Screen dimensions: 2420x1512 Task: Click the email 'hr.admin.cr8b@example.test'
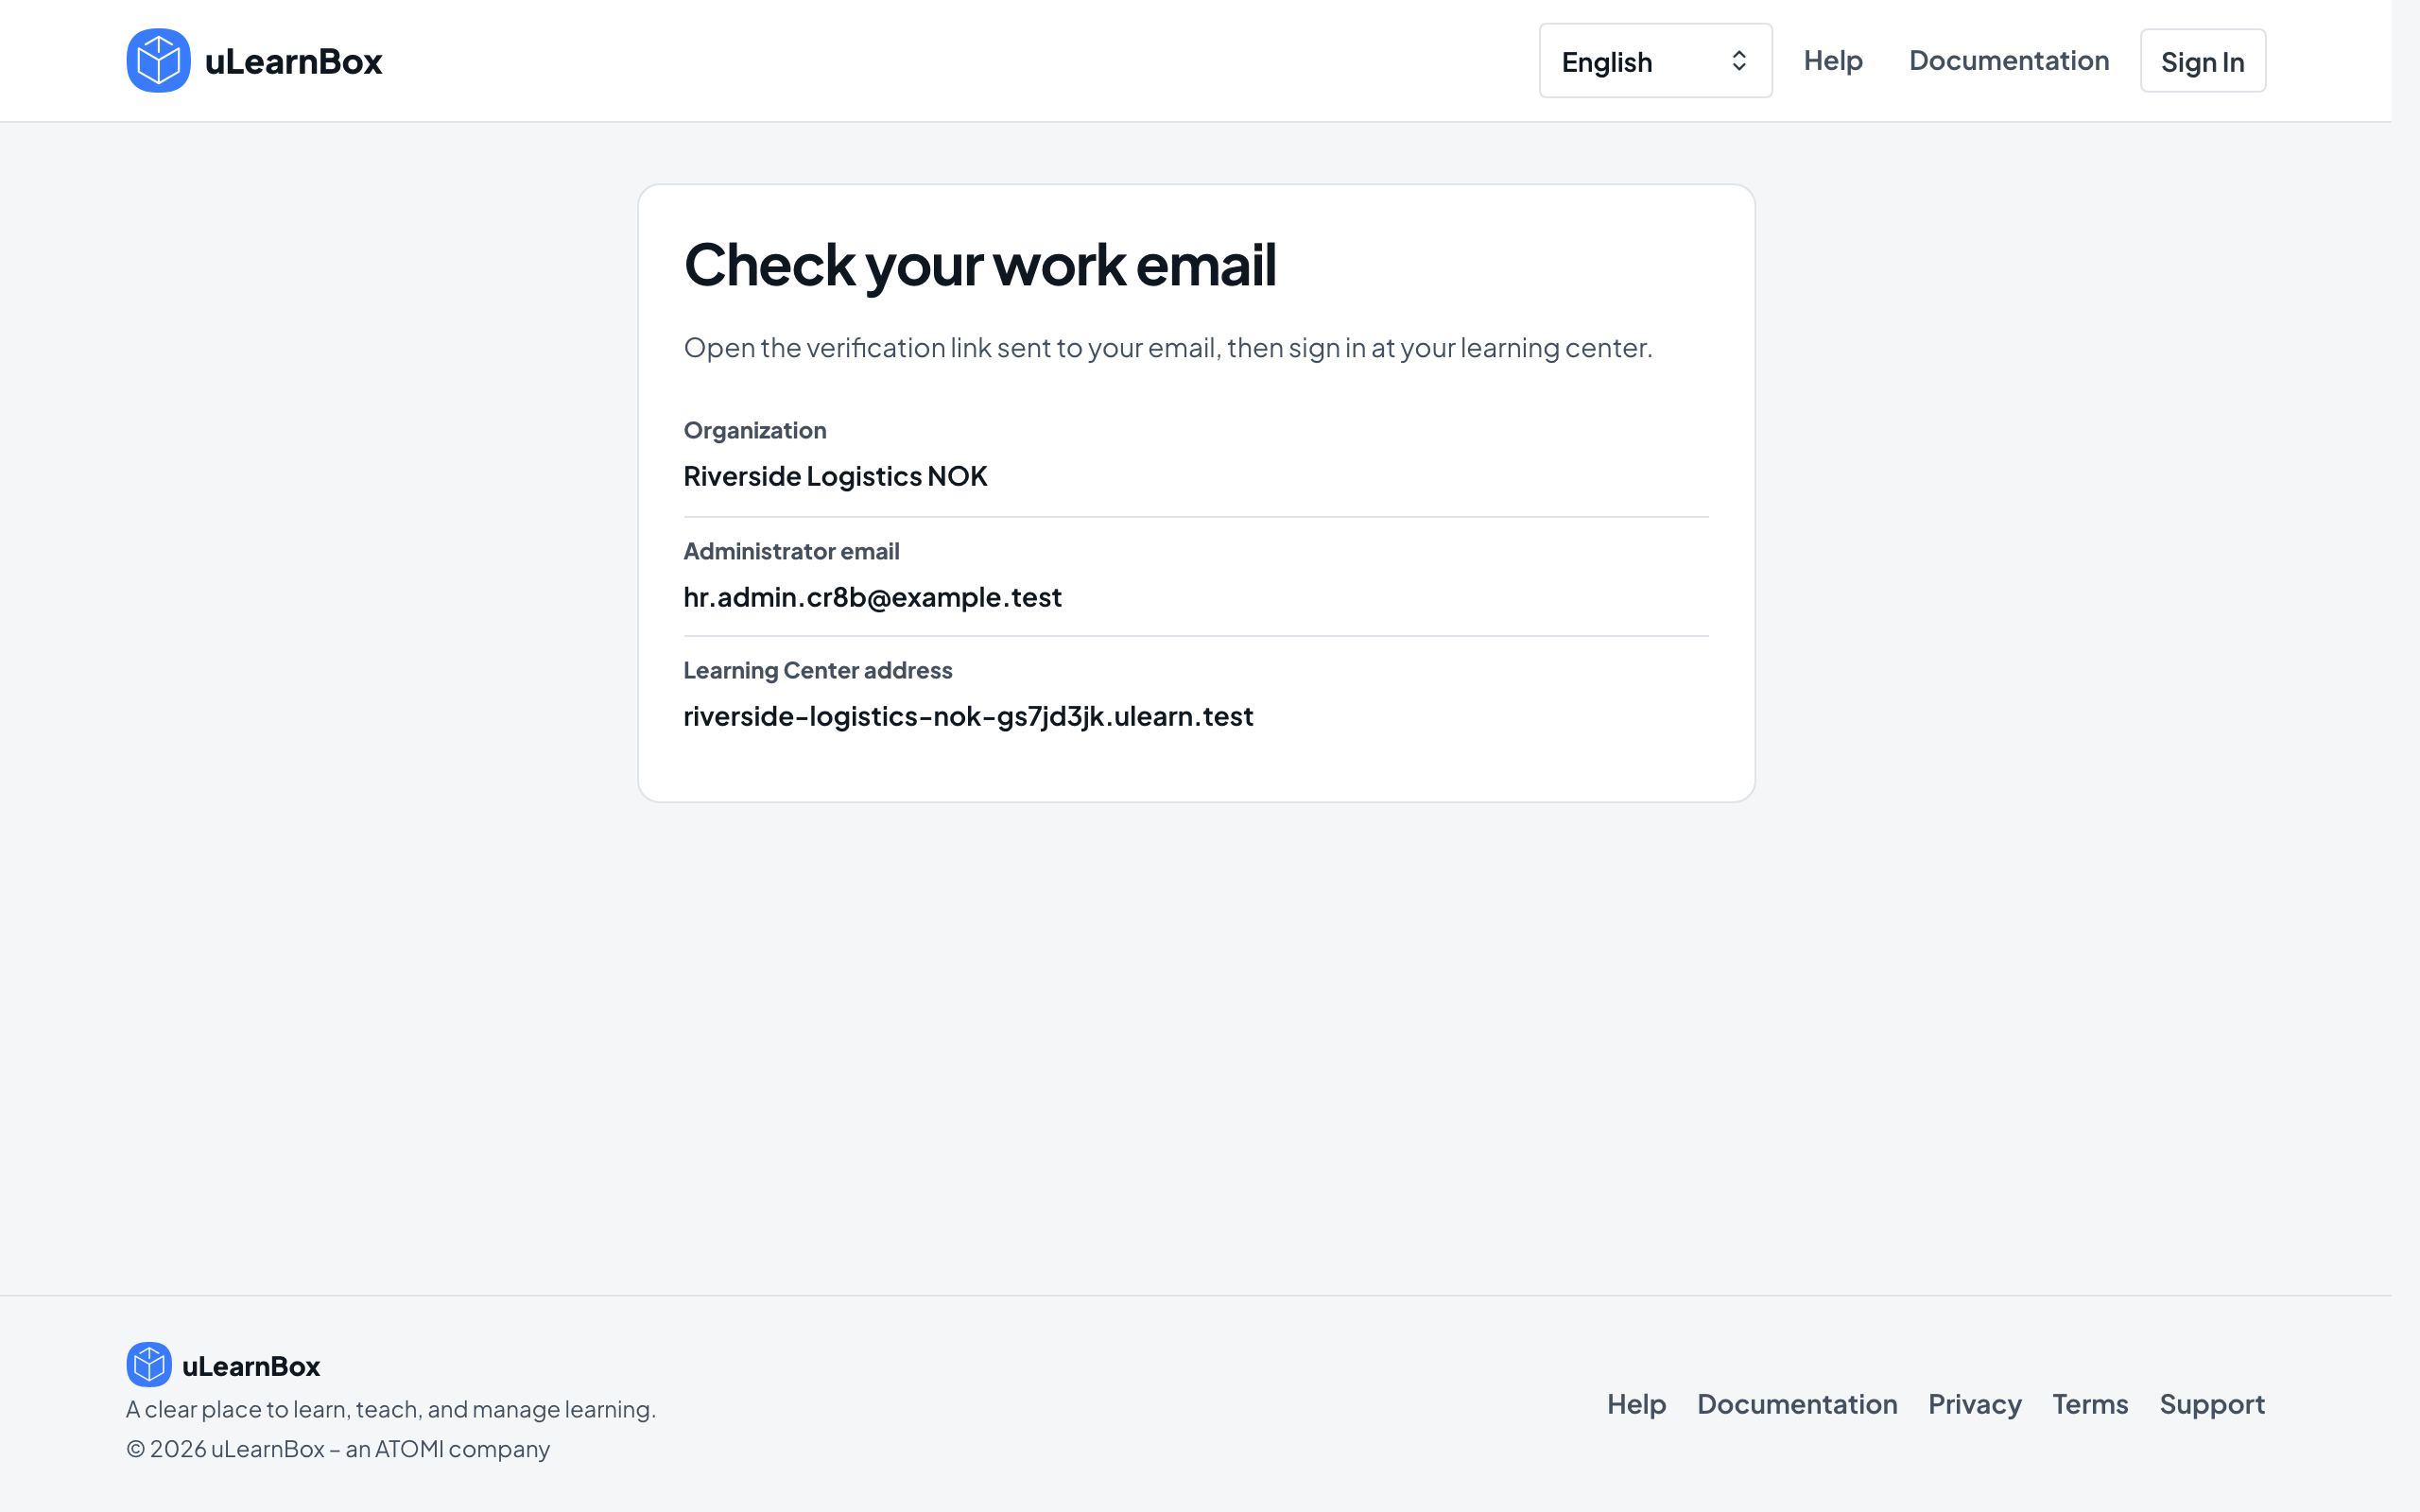click(x=872, y=597)
